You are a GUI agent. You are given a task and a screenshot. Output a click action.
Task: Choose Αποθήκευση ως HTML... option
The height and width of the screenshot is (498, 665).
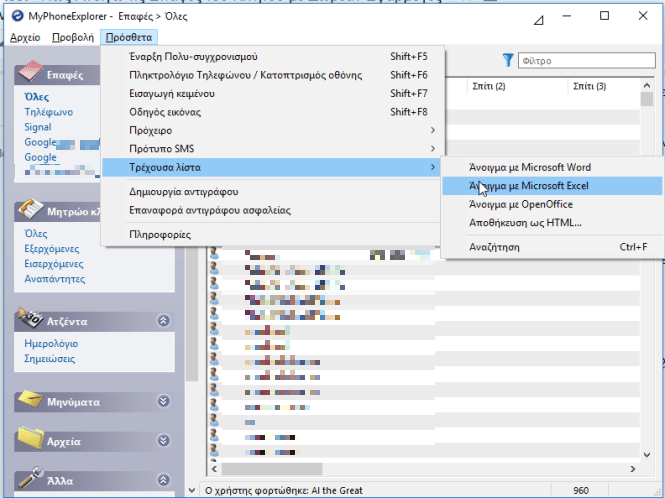525,222
